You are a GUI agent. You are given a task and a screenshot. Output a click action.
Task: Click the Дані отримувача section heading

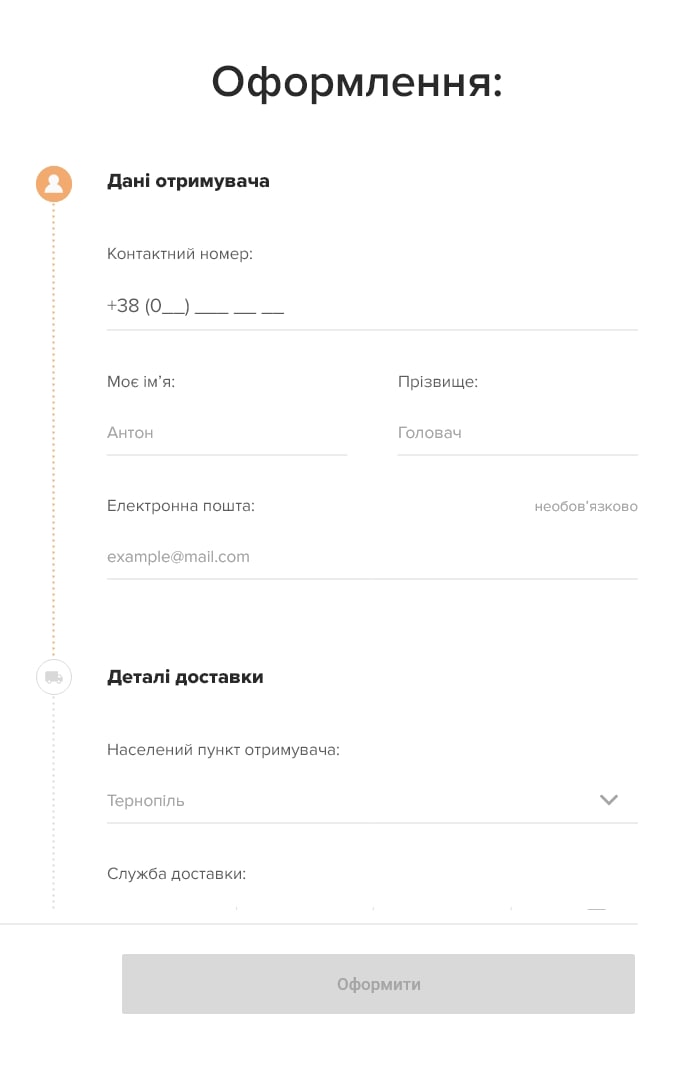pos(188,181)
